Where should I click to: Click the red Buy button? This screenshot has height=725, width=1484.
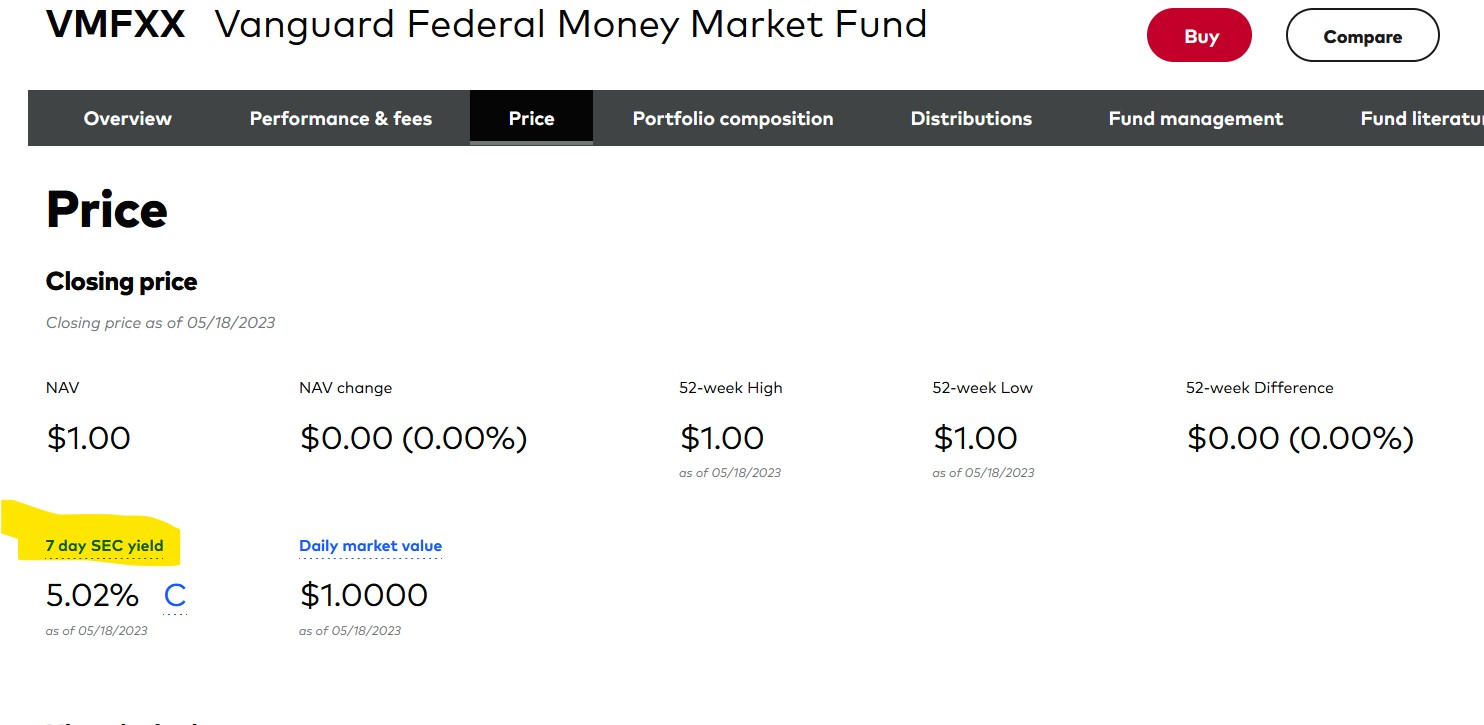click(1199, 37)
